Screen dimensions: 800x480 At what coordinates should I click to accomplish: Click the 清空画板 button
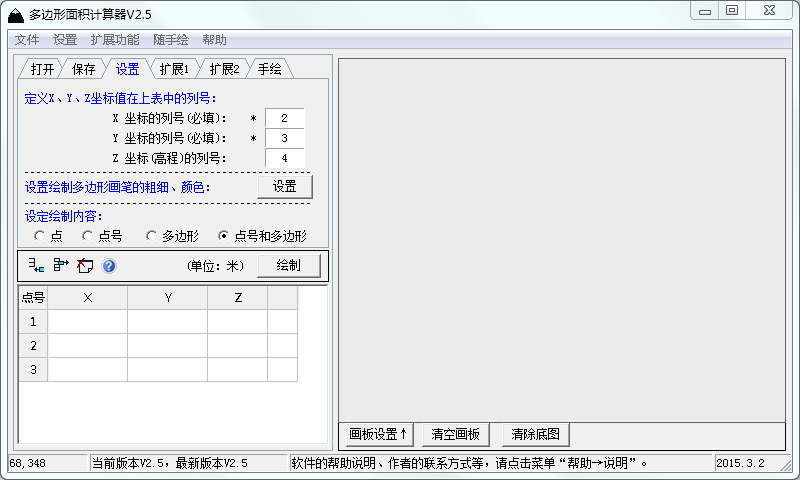pyautogui.click(x=455, y=435)
